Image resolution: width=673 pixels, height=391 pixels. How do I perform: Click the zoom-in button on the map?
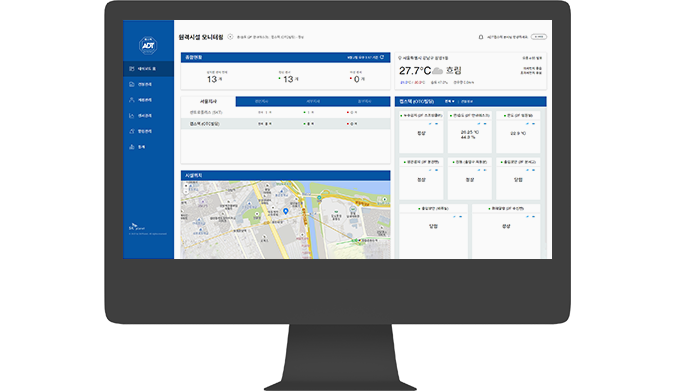pos(186,186)
